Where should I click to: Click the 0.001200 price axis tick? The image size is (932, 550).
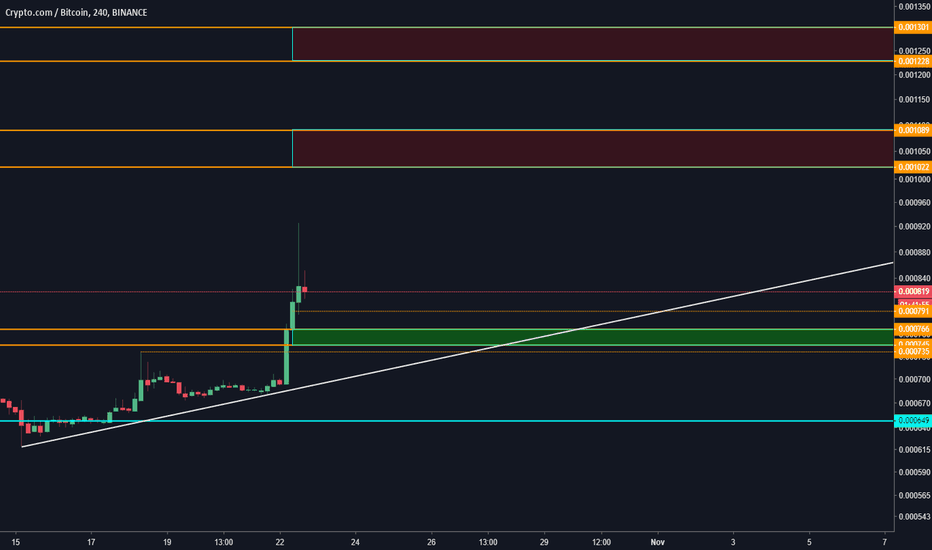tap(914, 75)
